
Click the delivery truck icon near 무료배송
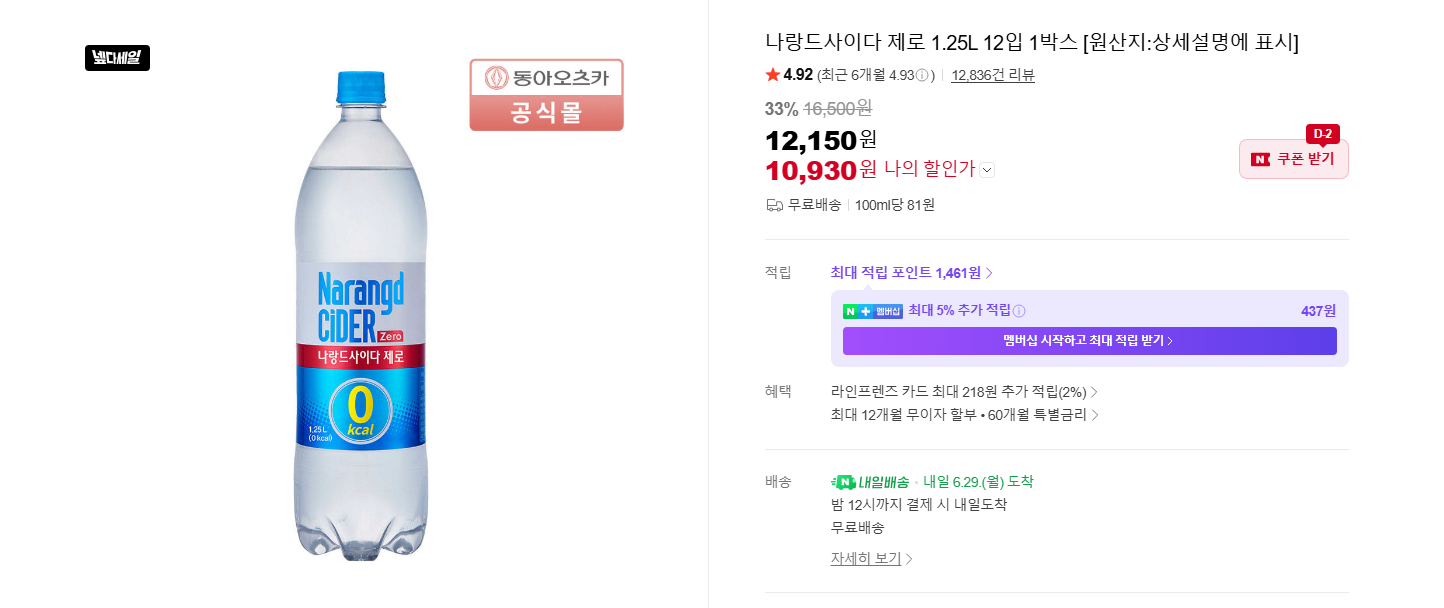(774, 205)
